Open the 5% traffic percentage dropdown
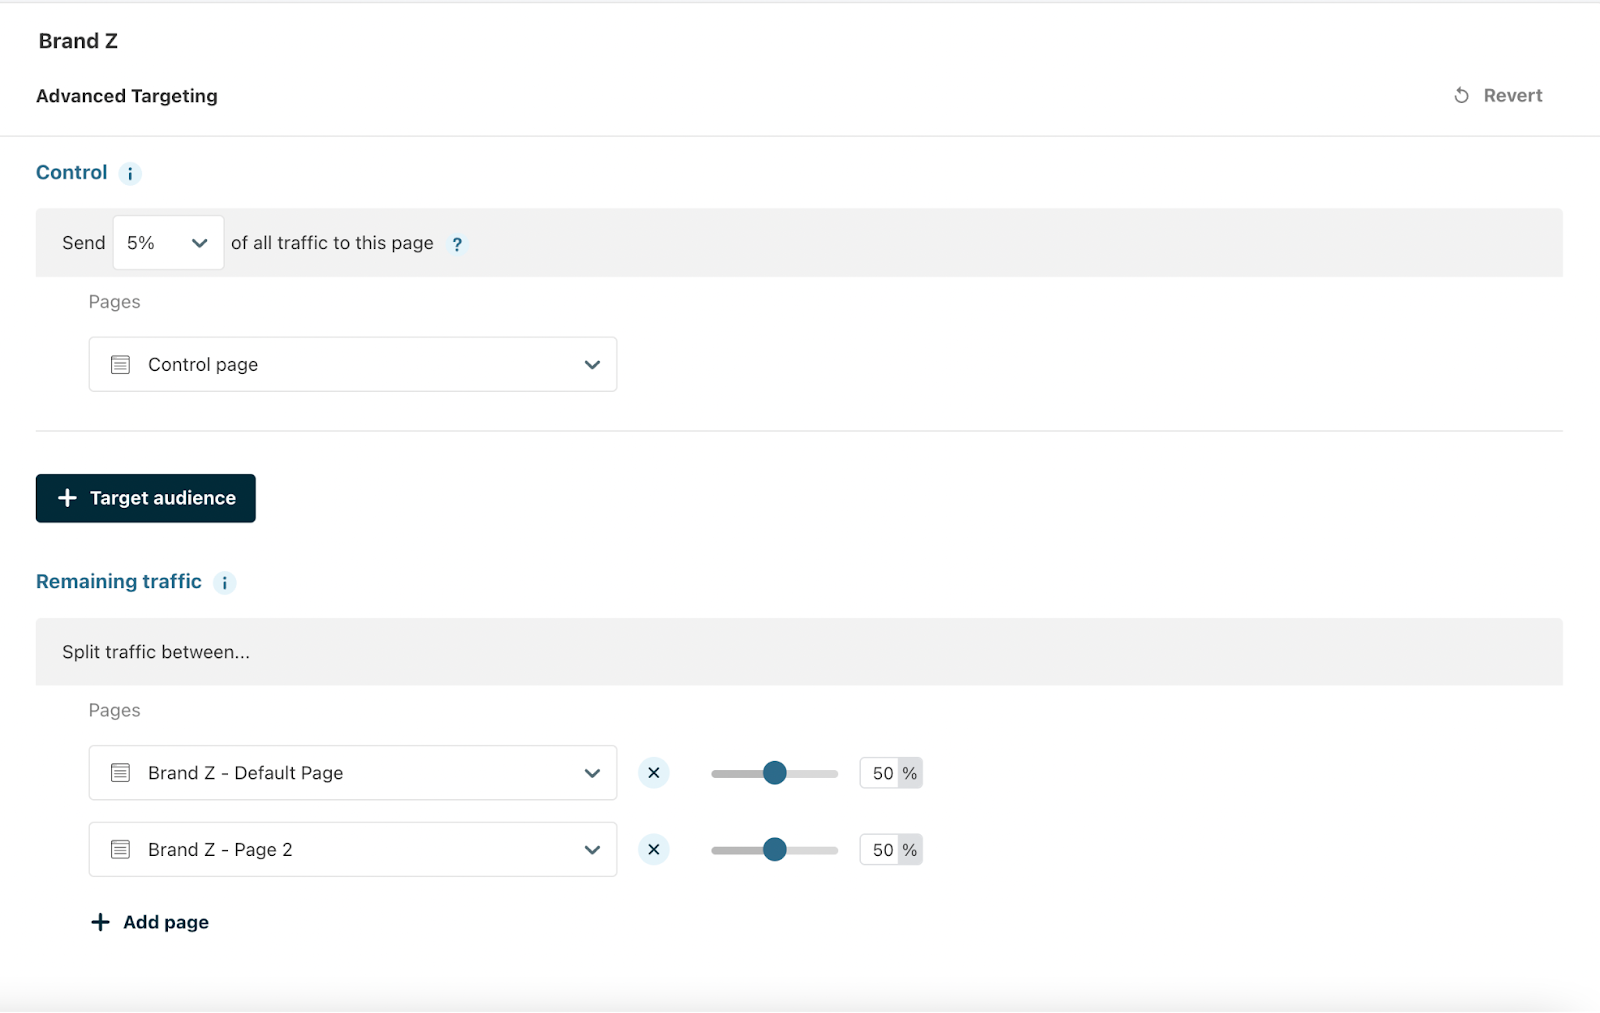 (x=168, y=243)
